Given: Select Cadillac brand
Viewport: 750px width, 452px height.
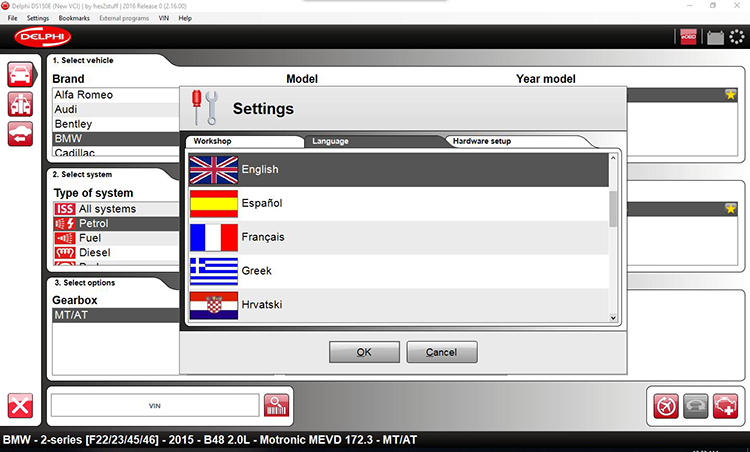Looking at the screenshot, I should tap(116, 152).
